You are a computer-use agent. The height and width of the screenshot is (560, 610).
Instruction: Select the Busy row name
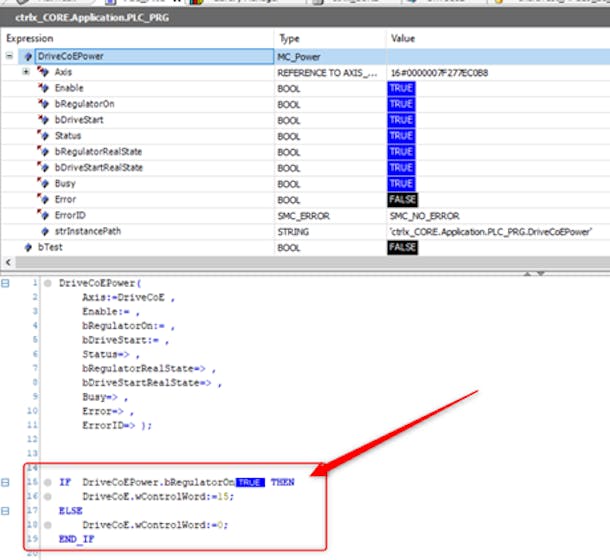[x=65, y=184]
